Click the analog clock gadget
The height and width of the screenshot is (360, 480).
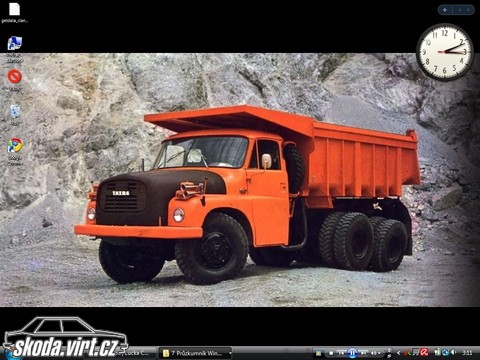pos(445,52)
